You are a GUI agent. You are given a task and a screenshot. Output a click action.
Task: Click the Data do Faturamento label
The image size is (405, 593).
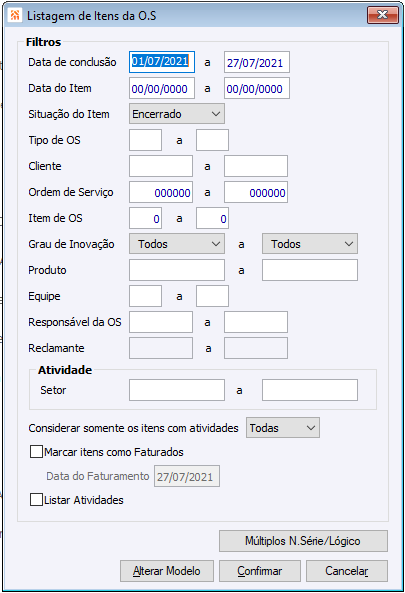tap(98, 476)
